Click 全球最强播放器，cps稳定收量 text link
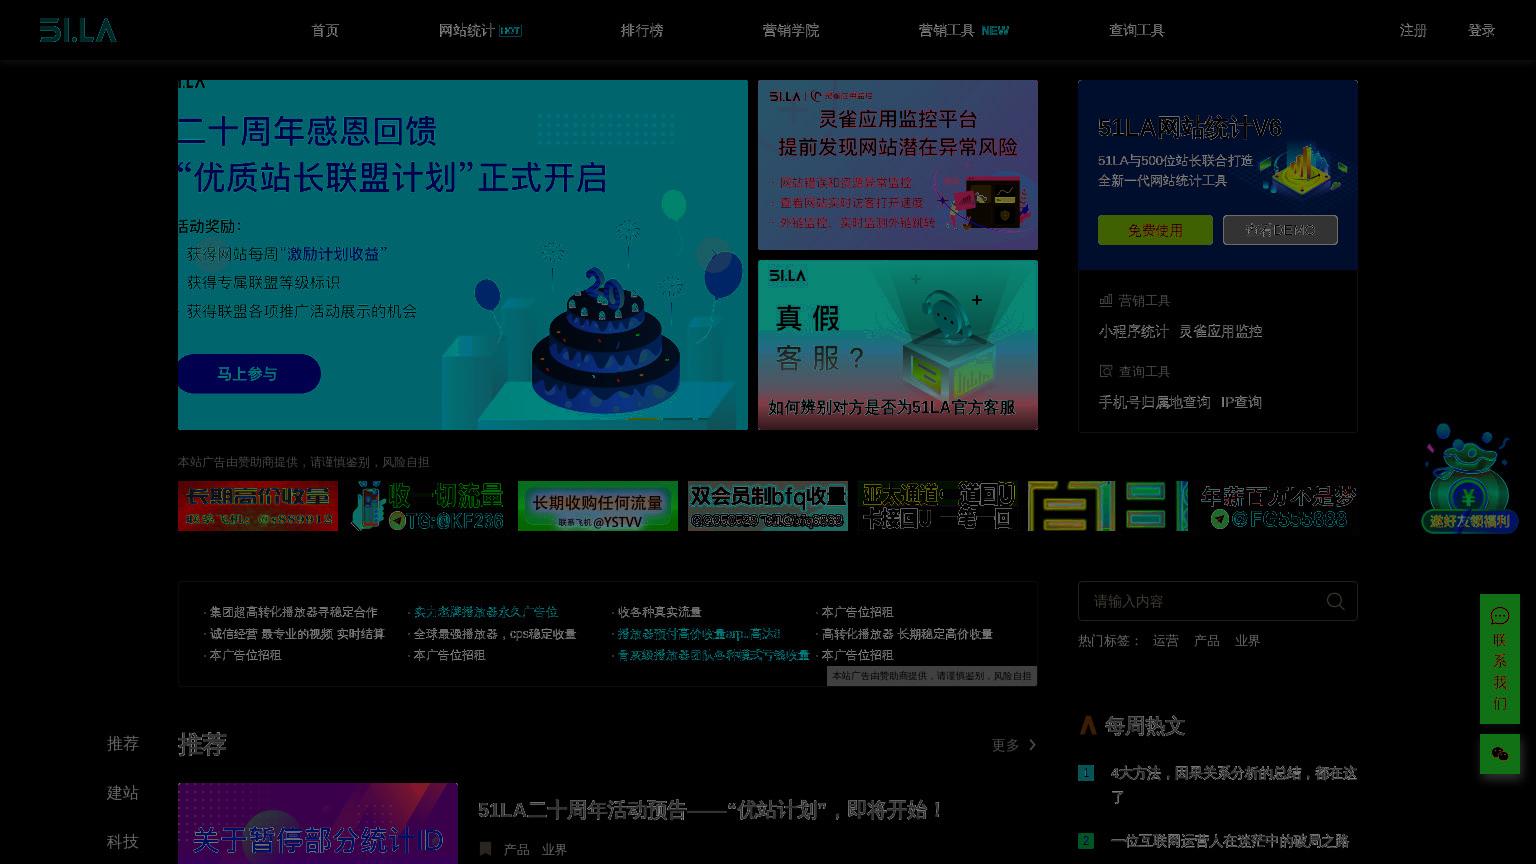Viewport: 1536px width, 864px height. pos(495,634)
